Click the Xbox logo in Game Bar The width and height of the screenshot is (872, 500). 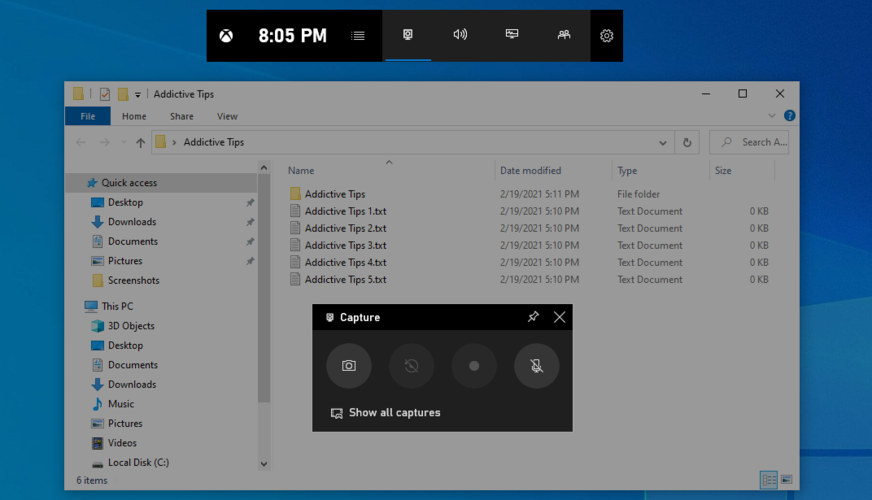point(226,36)
